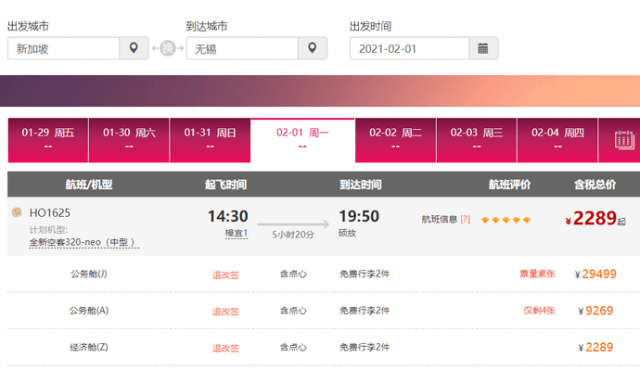Click the 起飞时间 column header
Viewport: 640px width, 370px height.
[x=226, y=184]
